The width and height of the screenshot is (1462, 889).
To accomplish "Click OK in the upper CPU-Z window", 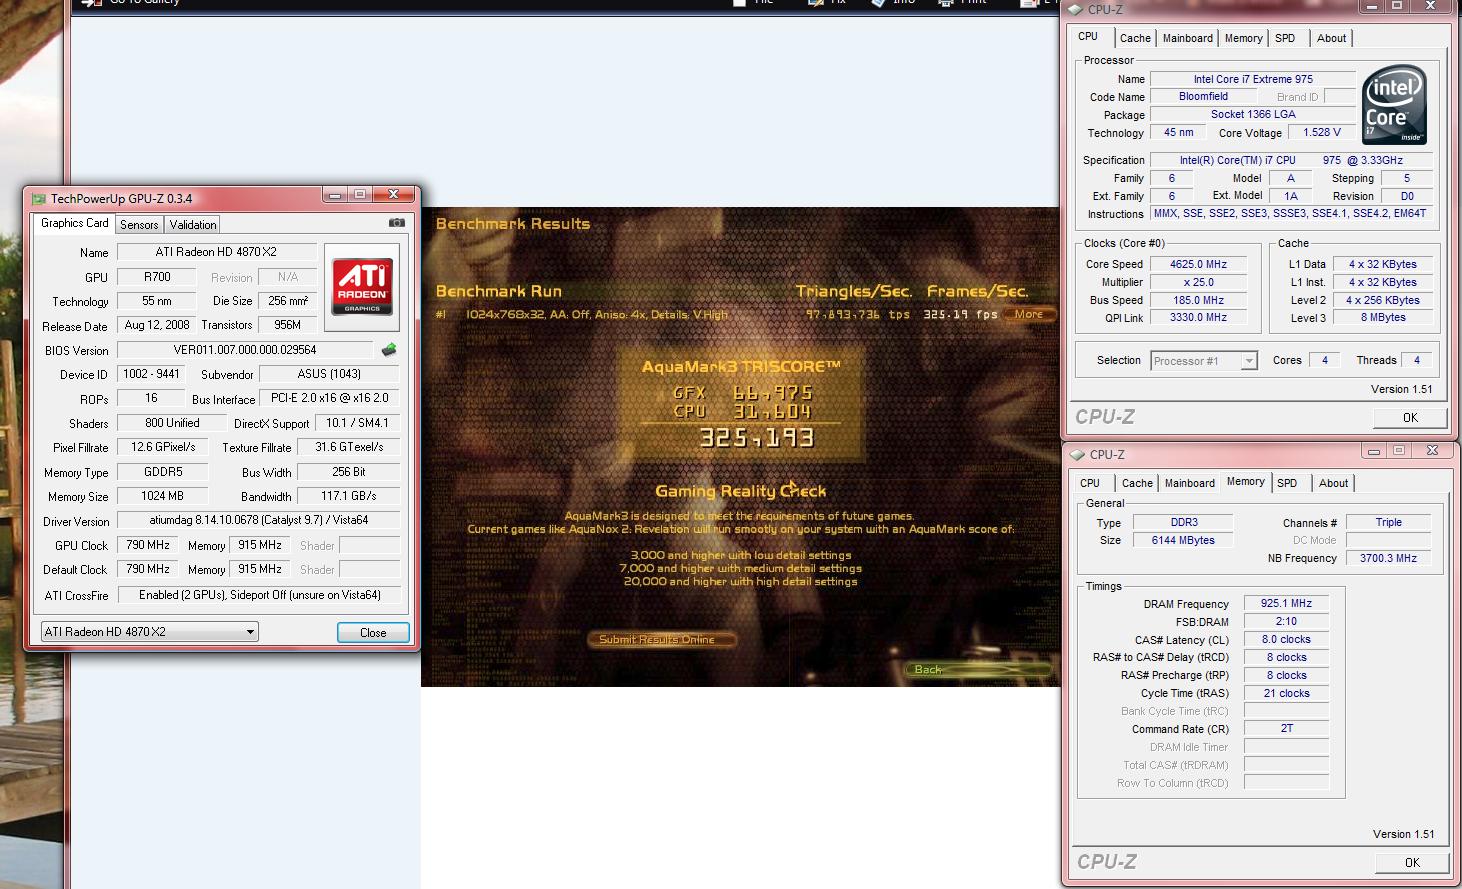I will 1410,418.
